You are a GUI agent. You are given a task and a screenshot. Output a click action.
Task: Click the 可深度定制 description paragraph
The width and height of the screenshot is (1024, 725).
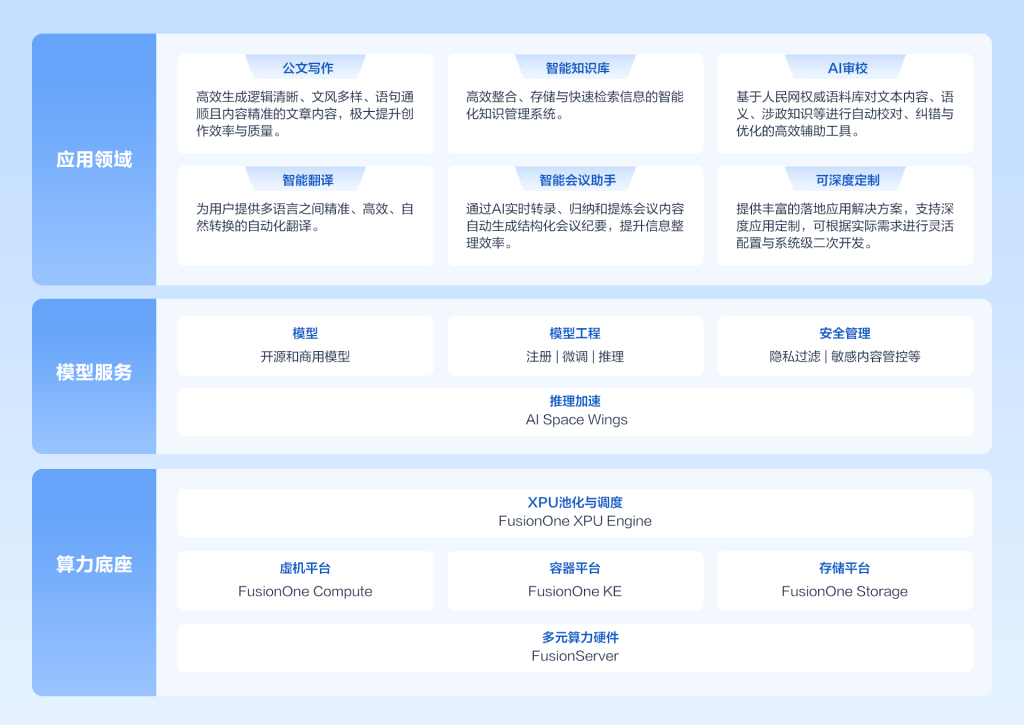click(x=845, y=226)
